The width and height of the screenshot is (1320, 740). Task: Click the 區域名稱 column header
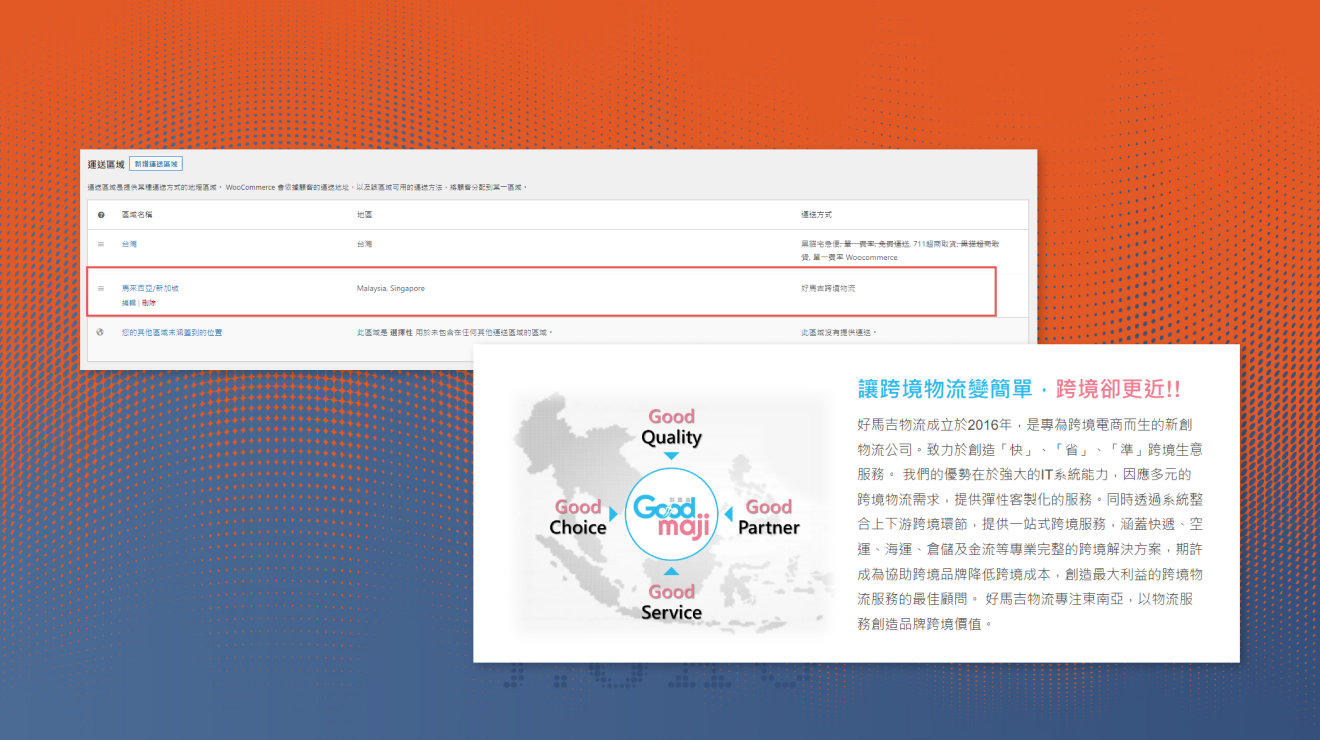137,215
